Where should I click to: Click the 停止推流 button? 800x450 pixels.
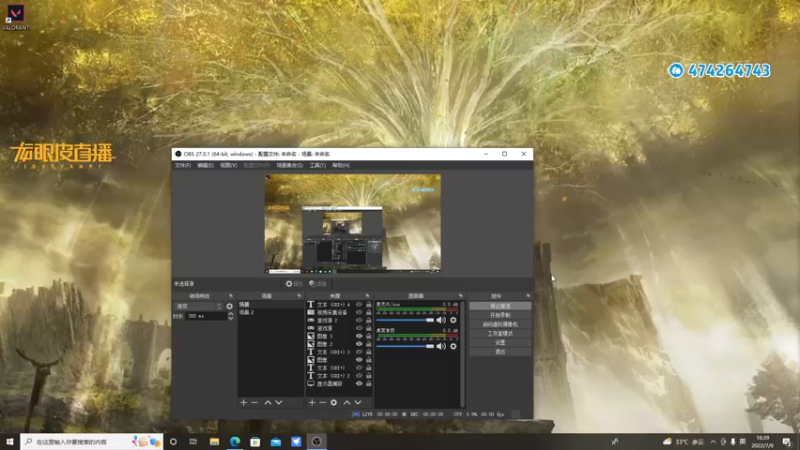coord(500,306)
